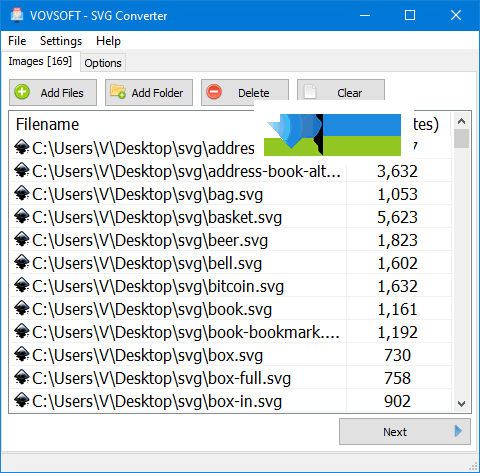Click the red minus Delete icon

[x=214, y=92]
